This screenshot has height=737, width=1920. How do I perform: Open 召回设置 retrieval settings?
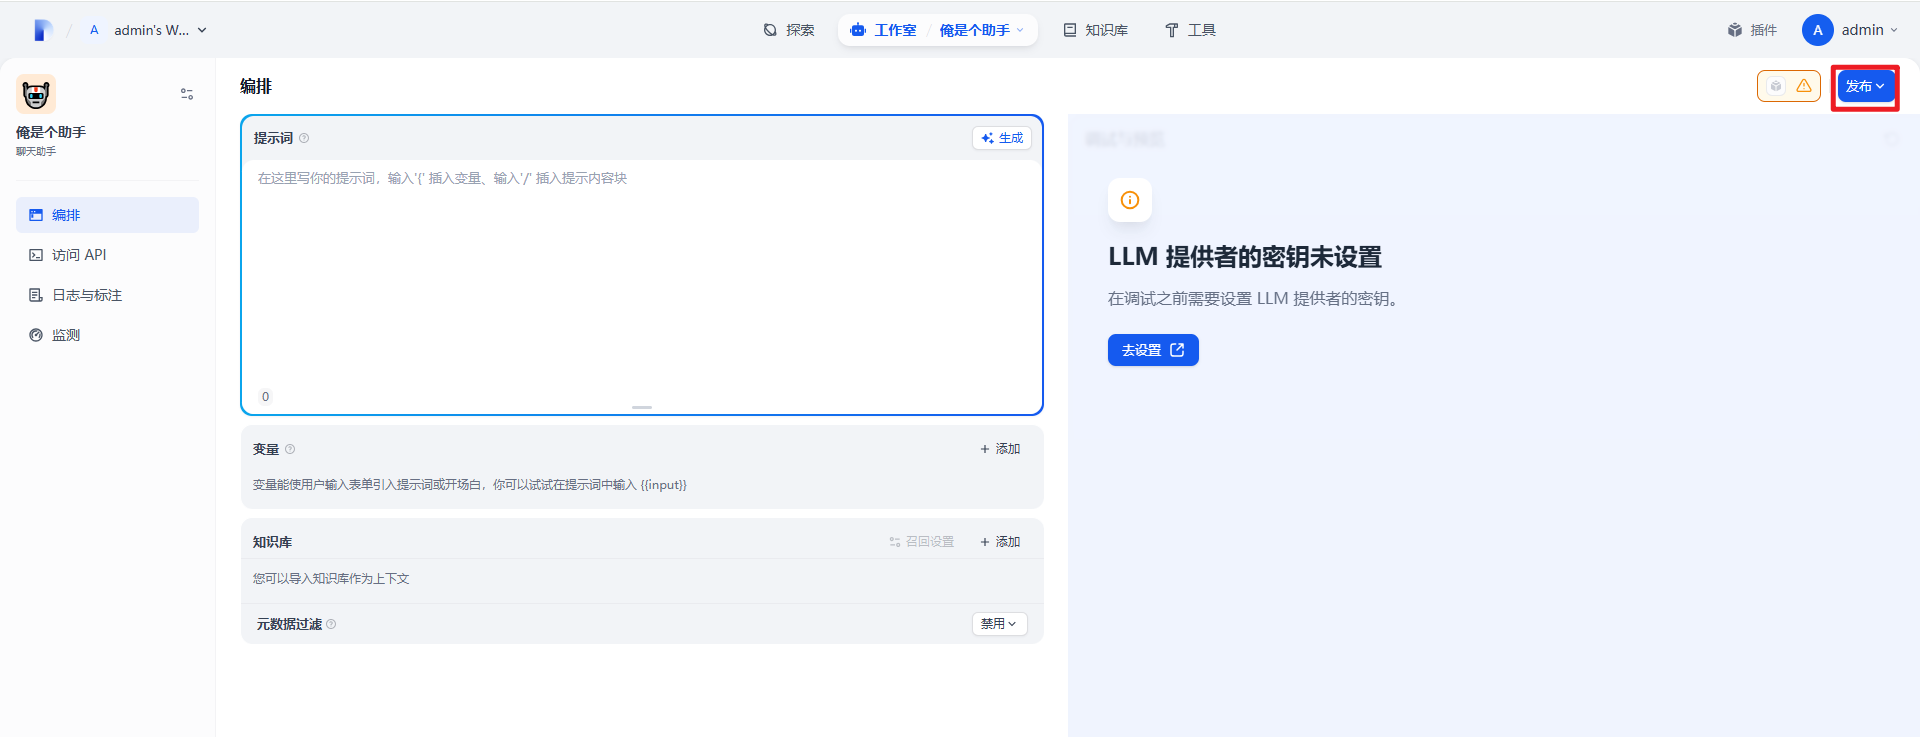(921, 541)
